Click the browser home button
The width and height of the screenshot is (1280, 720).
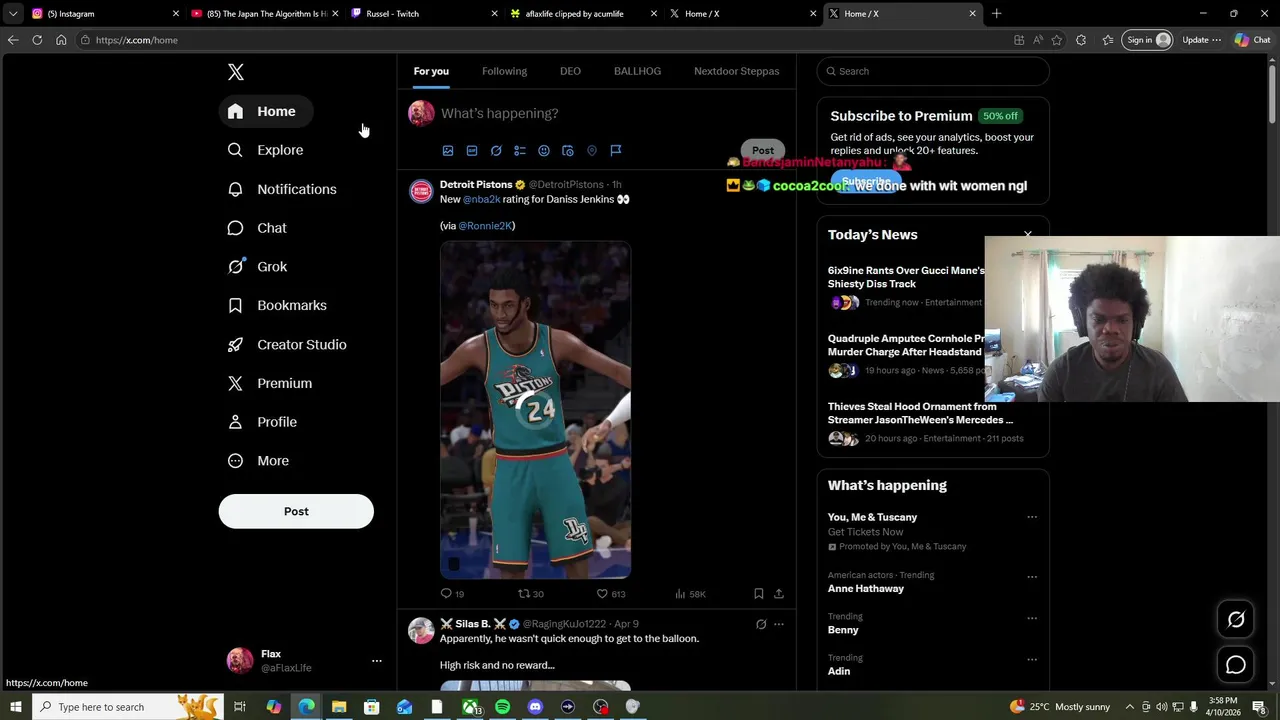61,40
